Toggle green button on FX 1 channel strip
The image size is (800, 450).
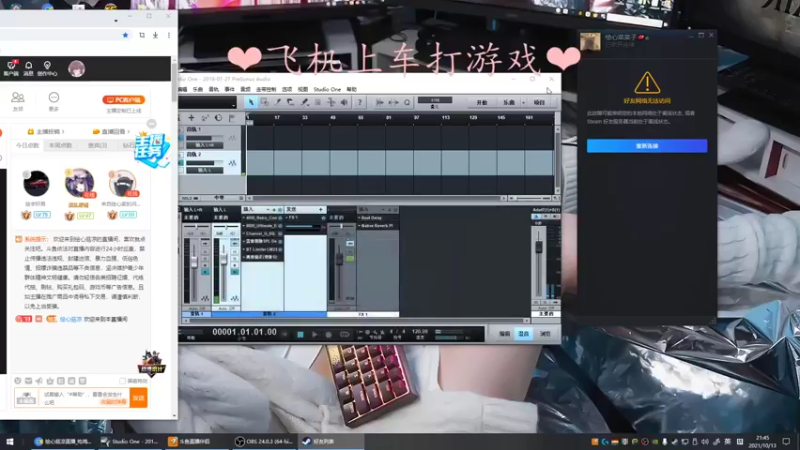(350, 259)
